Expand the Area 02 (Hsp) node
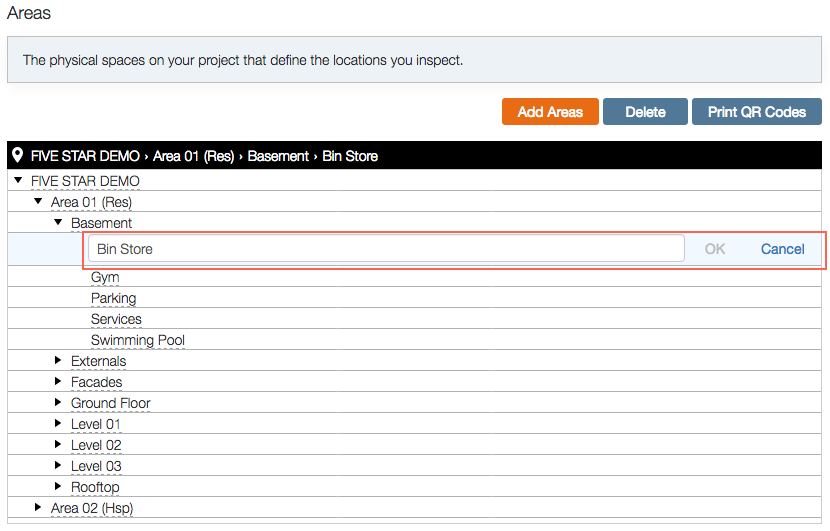This screenshot has height=531, width=830. (x=38, y=507)
